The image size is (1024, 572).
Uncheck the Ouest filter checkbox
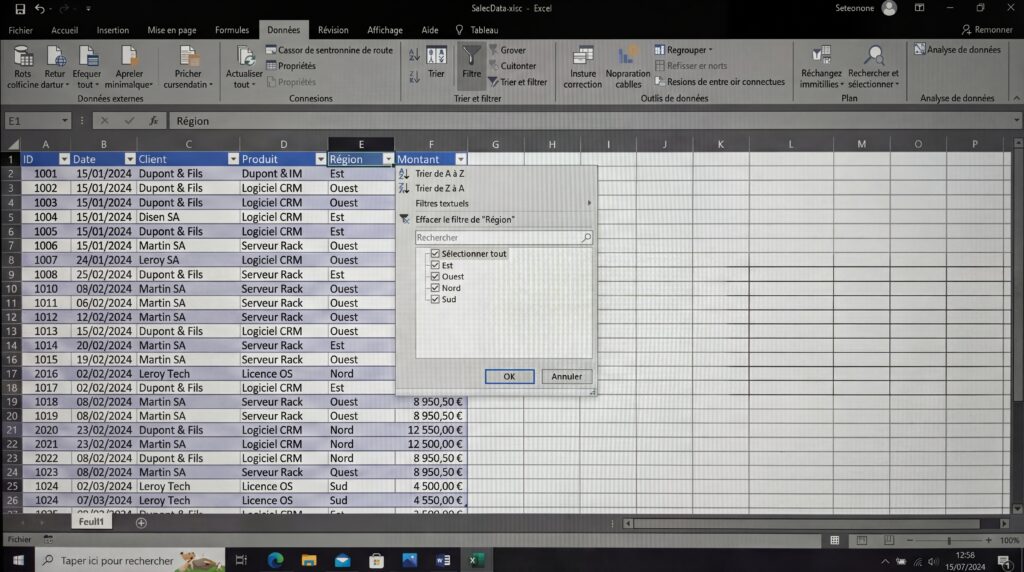coord(435,276)
